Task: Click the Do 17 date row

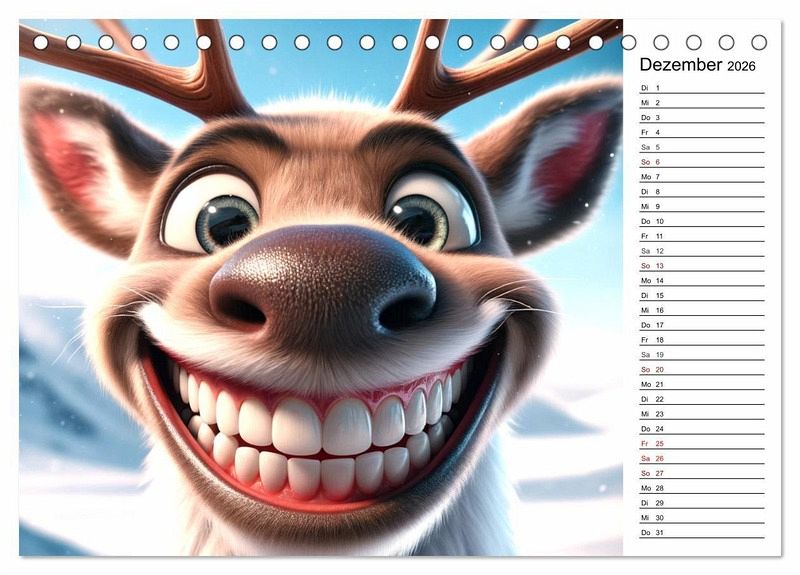Action: [701, 325]
